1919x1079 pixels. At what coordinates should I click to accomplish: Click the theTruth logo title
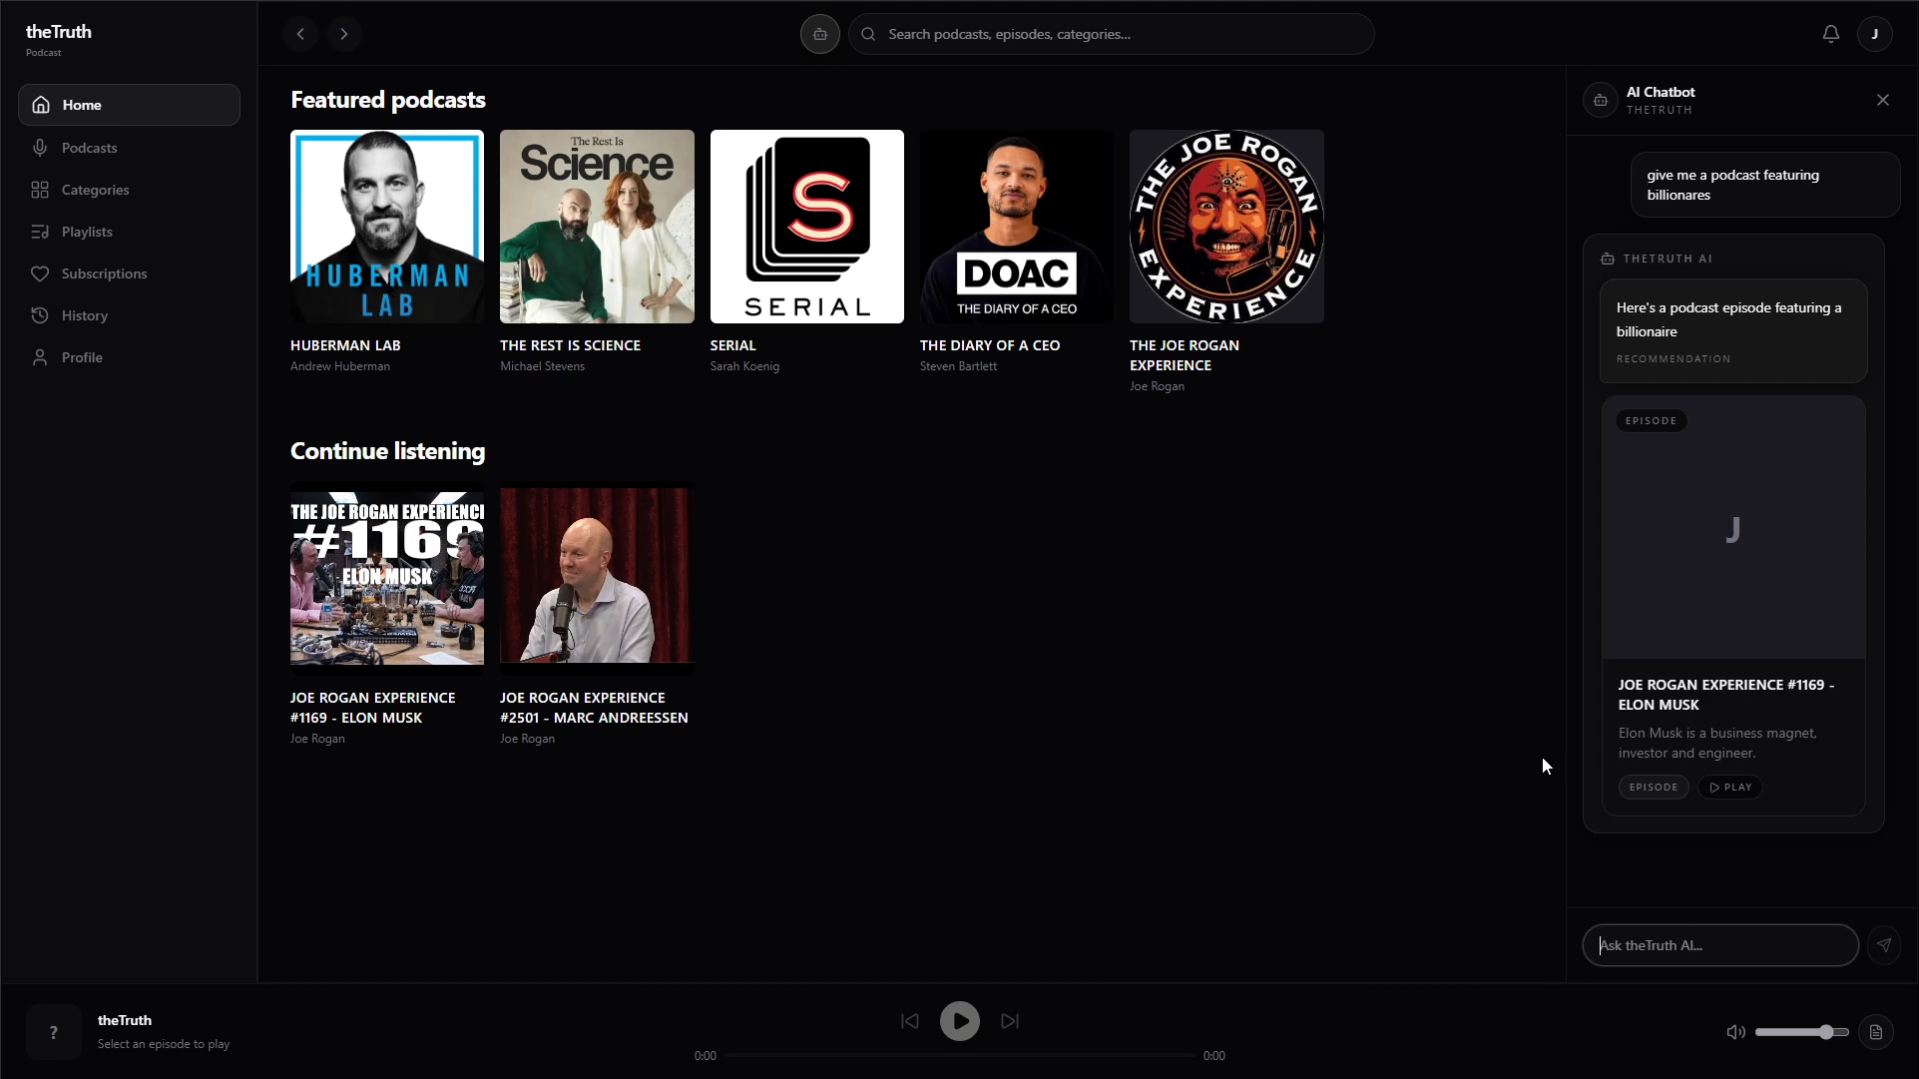click(59, 32)
